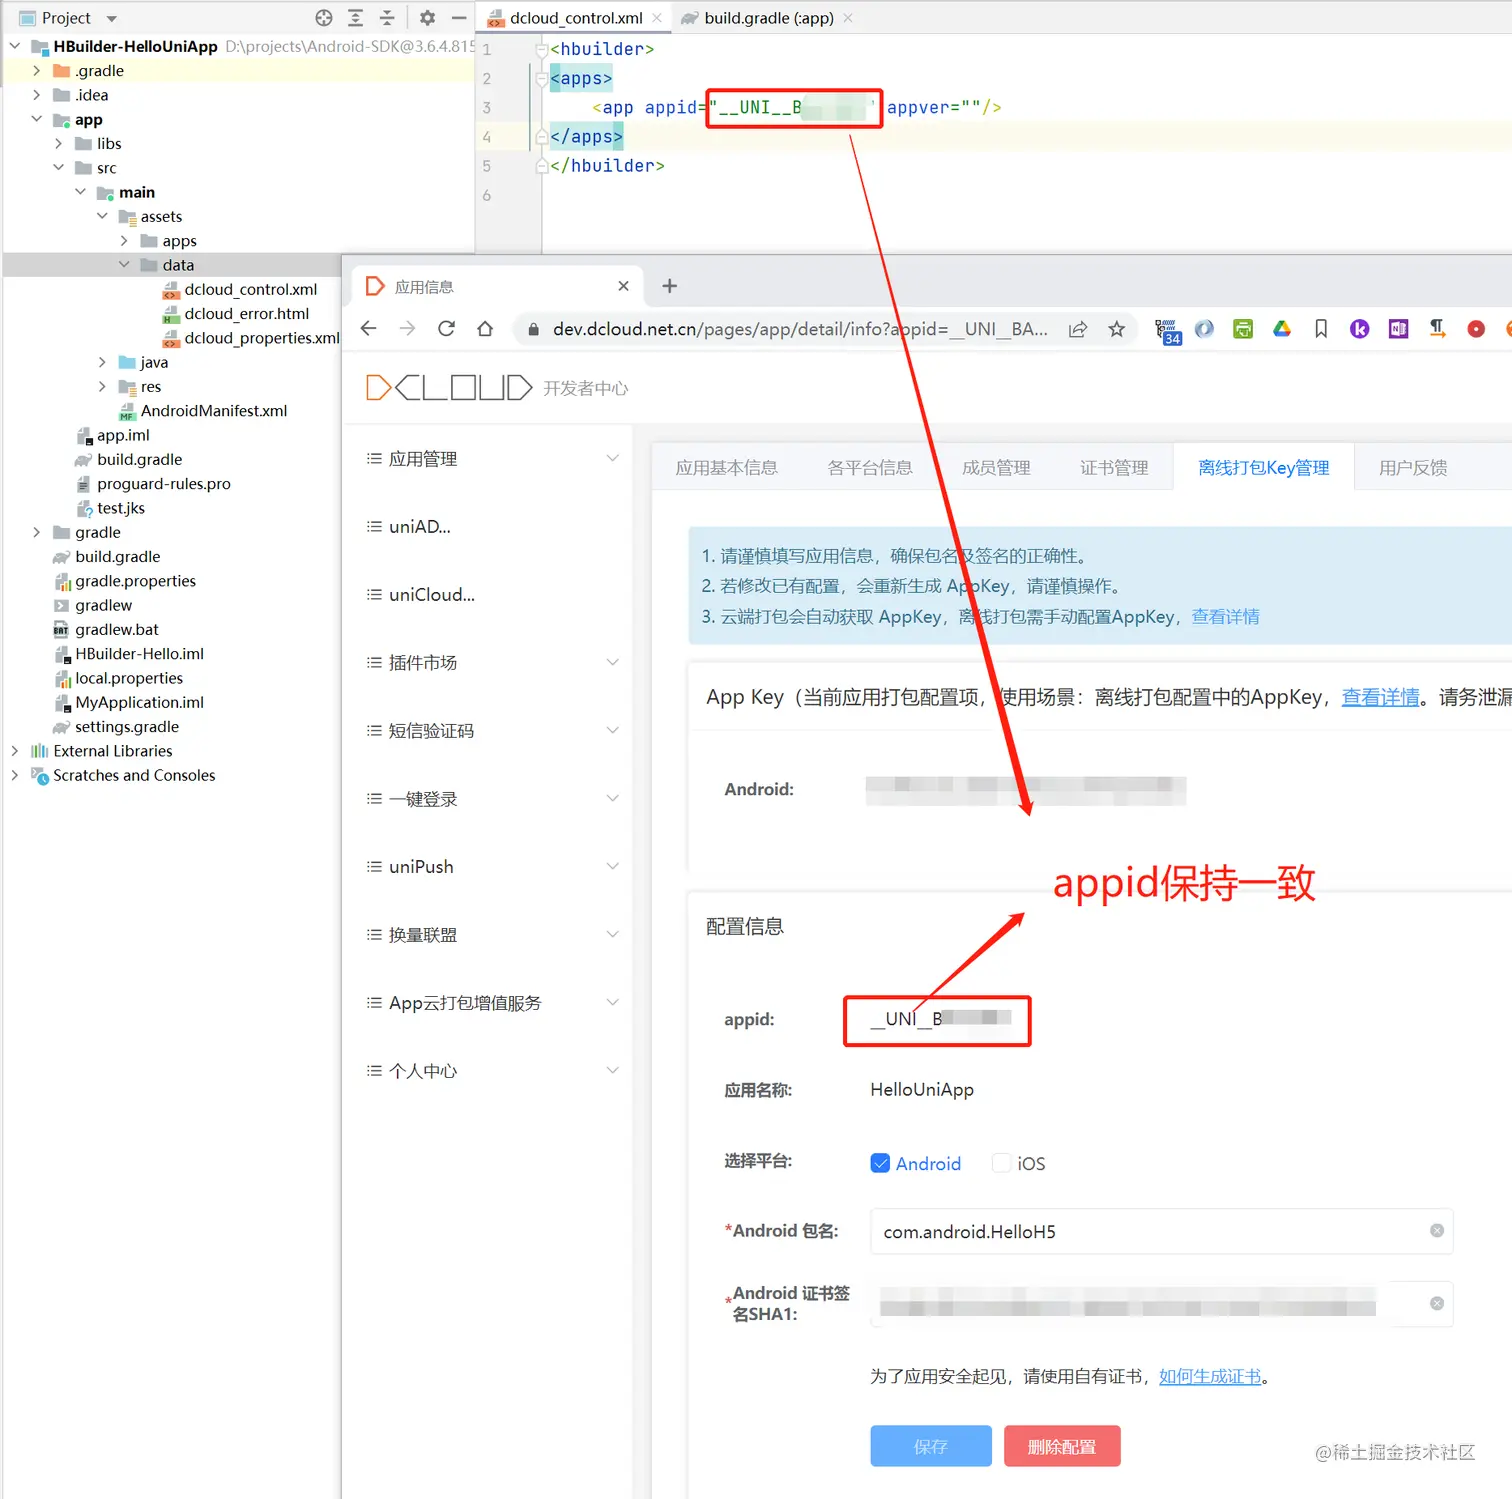This screenshot has height=1499, width=1512.
Task: Collapse the app module folder
Action: [37, 119]
